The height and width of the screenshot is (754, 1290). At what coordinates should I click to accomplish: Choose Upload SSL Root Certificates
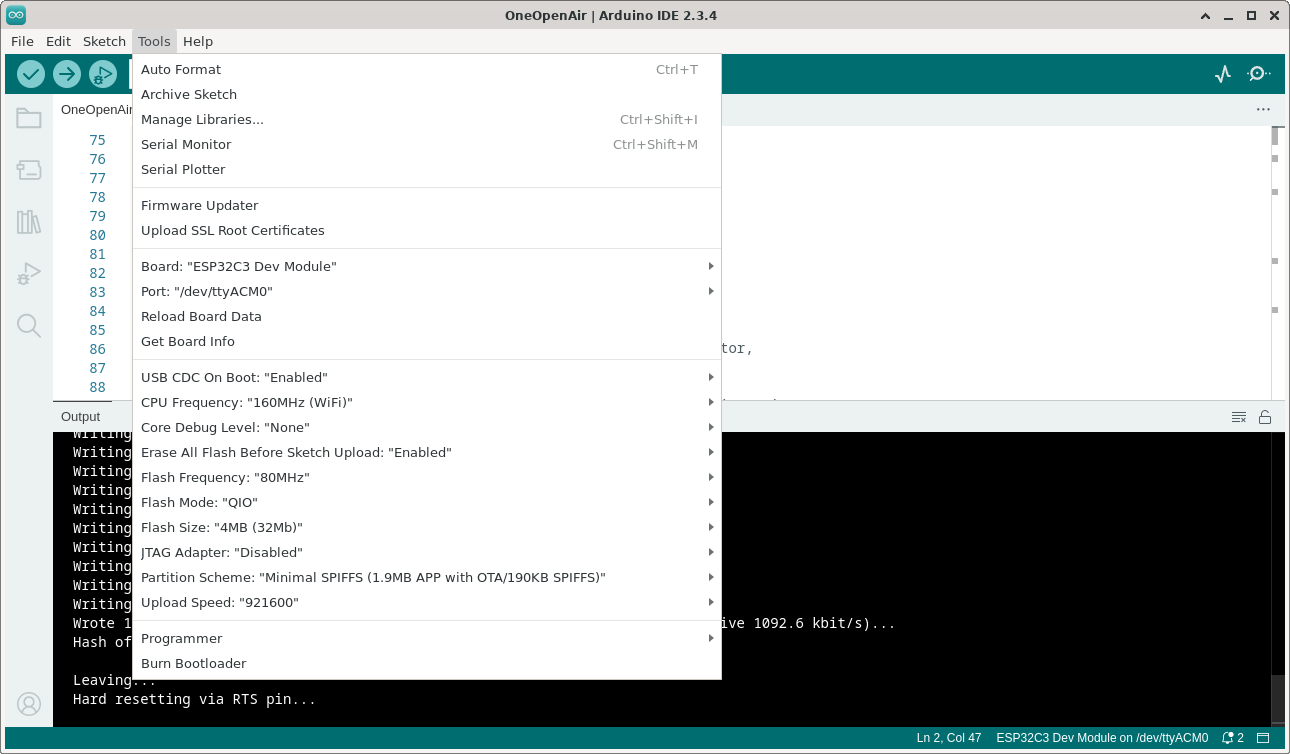[427, 230]
